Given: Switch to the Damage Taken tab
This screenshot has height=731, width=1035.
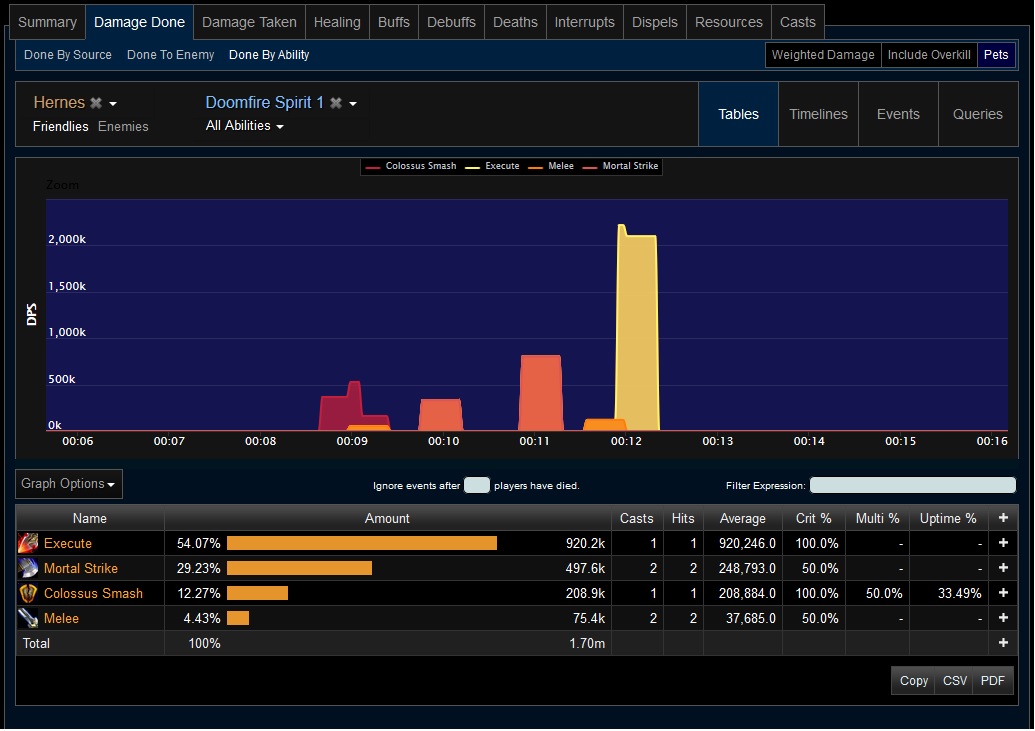Looking at the screenshot, I should tap(250, 22).
